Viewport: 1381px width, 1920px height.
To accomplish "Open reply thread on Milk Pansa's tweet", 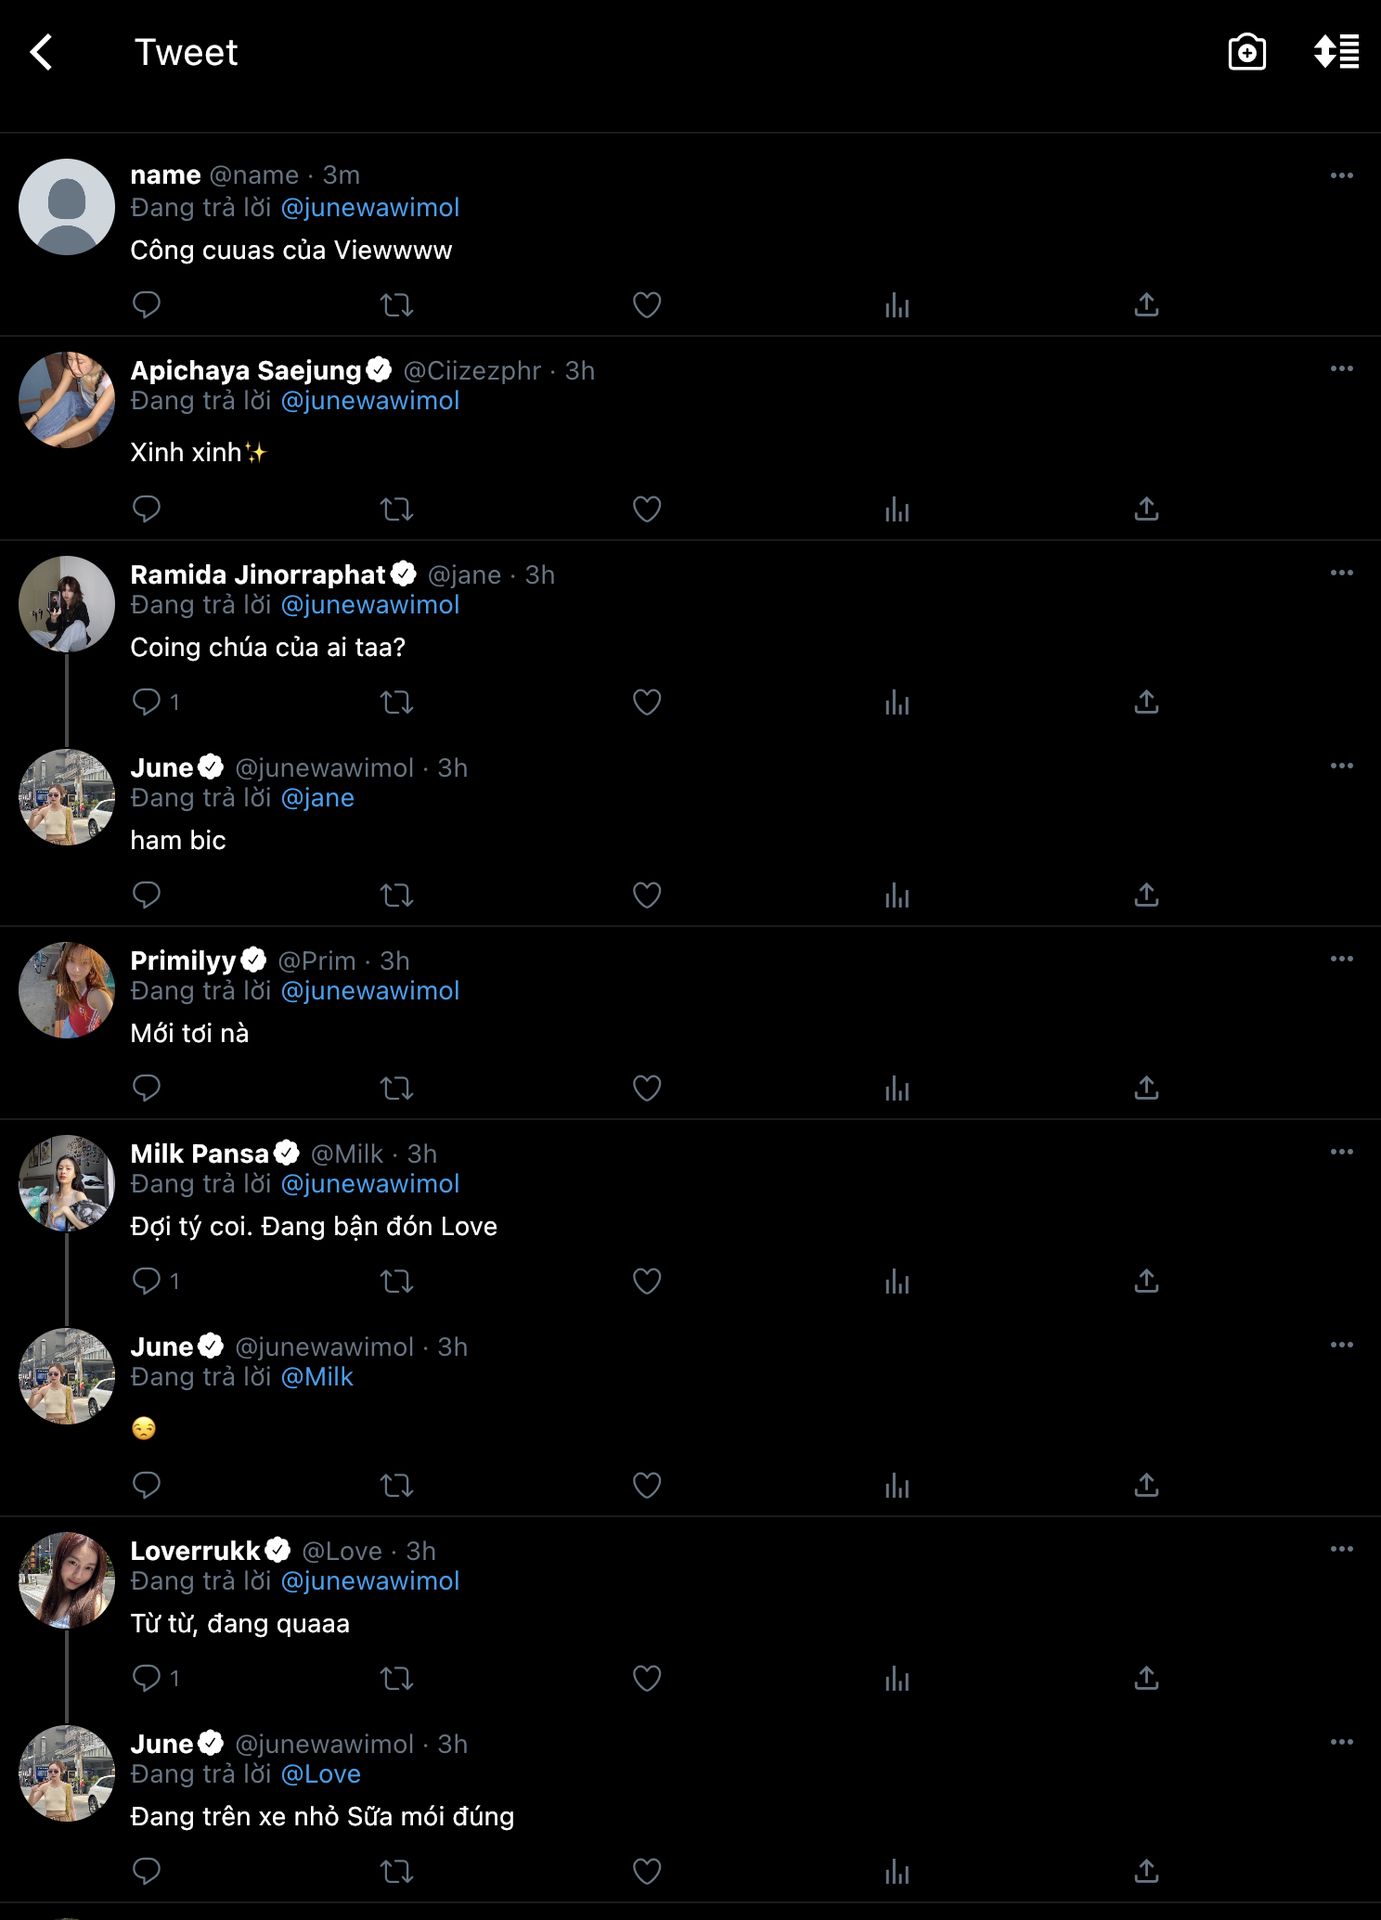I will (x=156, y=1281).
